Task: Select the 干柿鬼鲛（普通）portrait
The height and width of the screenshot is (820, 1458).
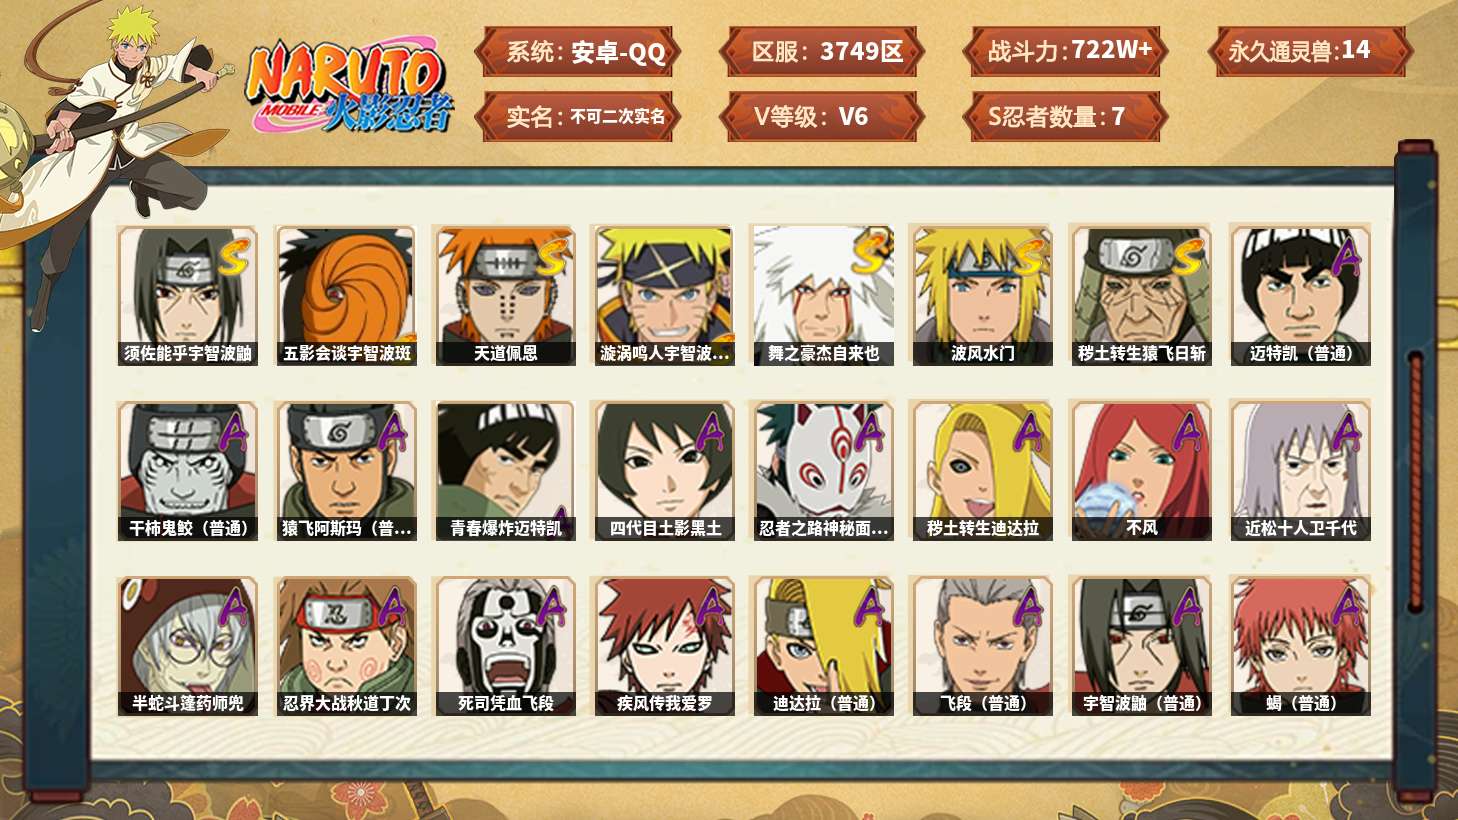Action: 187,471
